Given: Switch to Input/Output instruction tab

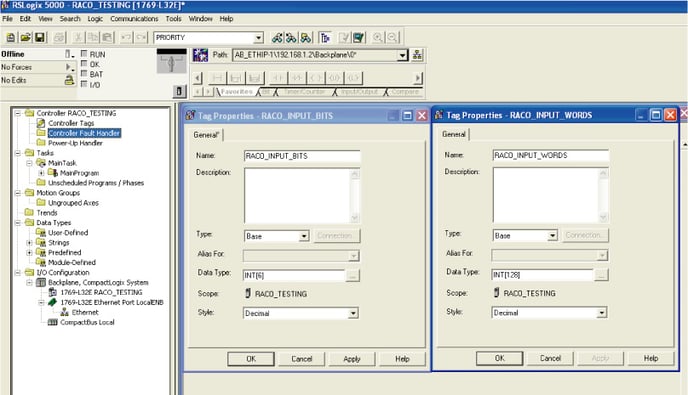Looking at the screenshot, I should coord(359,92).
